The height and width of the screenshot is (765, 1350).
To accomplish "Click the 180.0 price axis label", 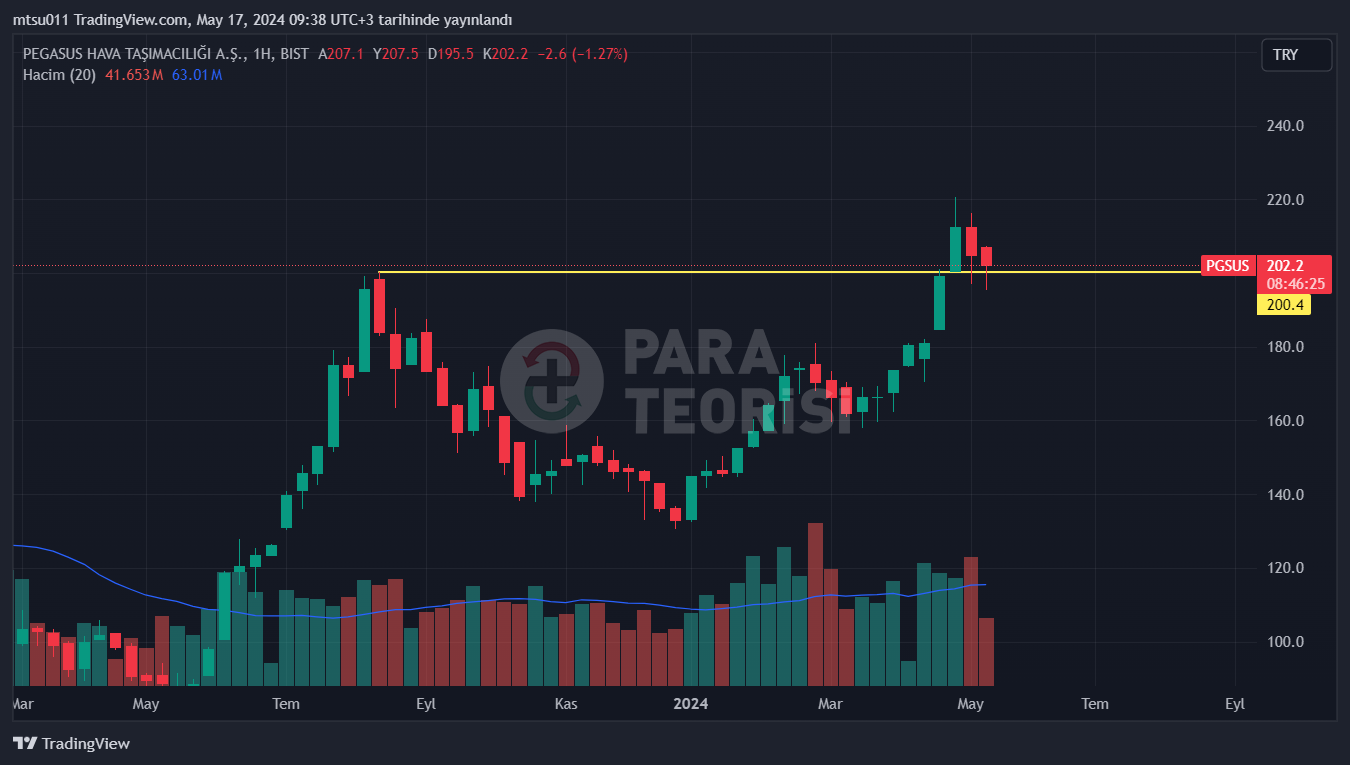I will click(x=1285, y=347).
